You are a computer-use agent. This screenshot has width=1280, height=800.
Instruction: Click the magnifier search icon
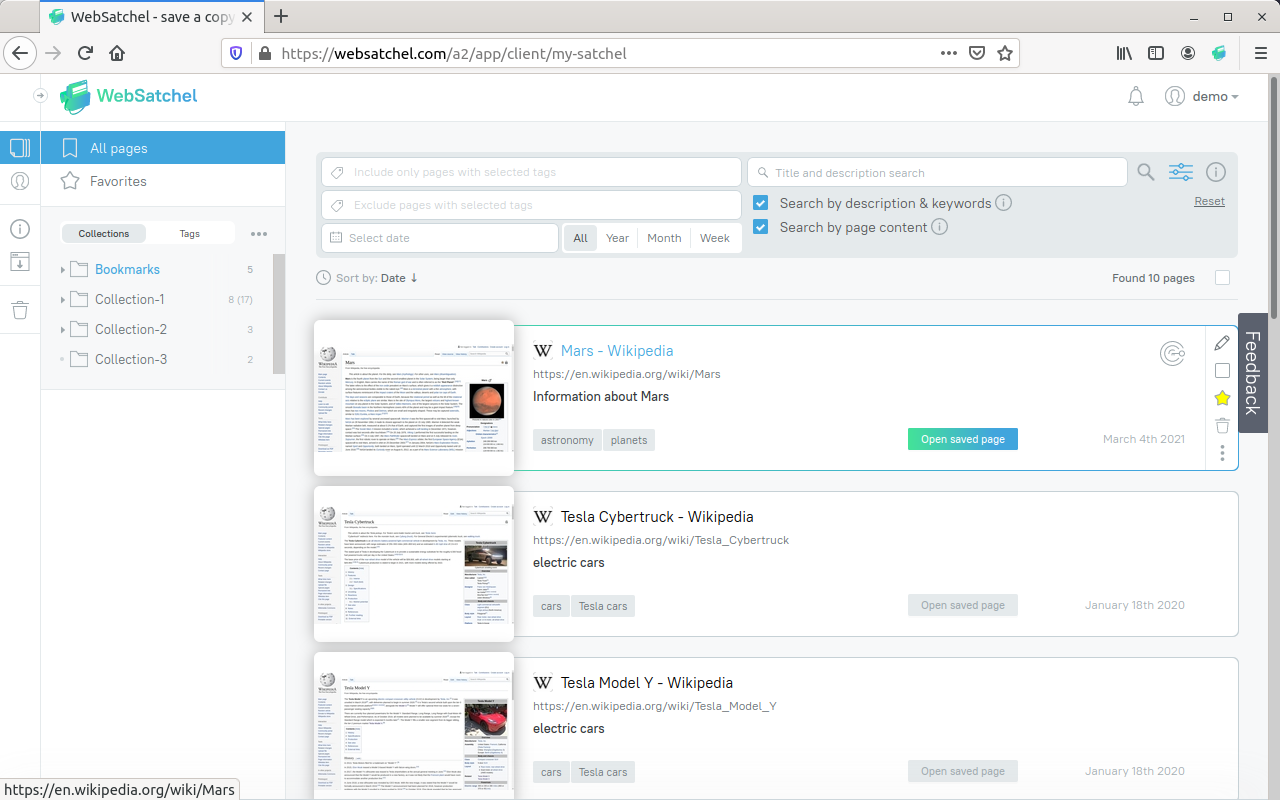click(1146, 172)
